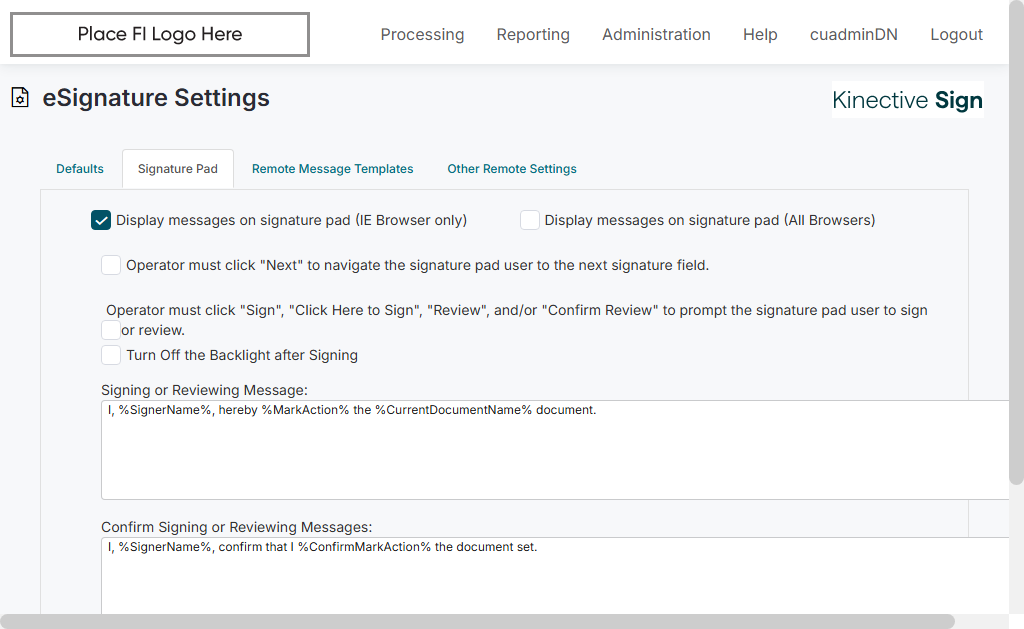Go to the Other Remote Settings tab
Image resolution: width=1024 pixels, height=629 pixels.
[512, 169]
